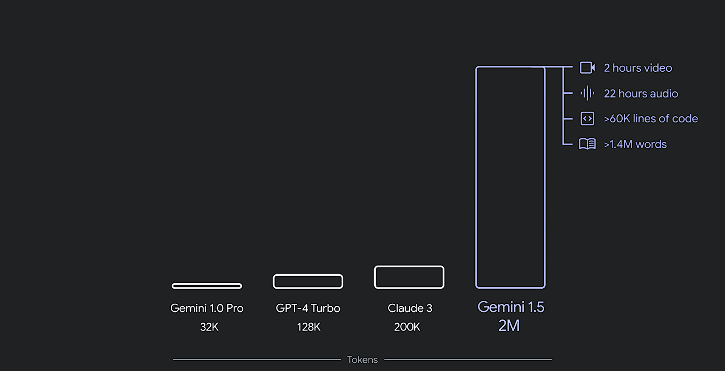
Task: Click the '128K' token value
Action: tap(308, 327)
